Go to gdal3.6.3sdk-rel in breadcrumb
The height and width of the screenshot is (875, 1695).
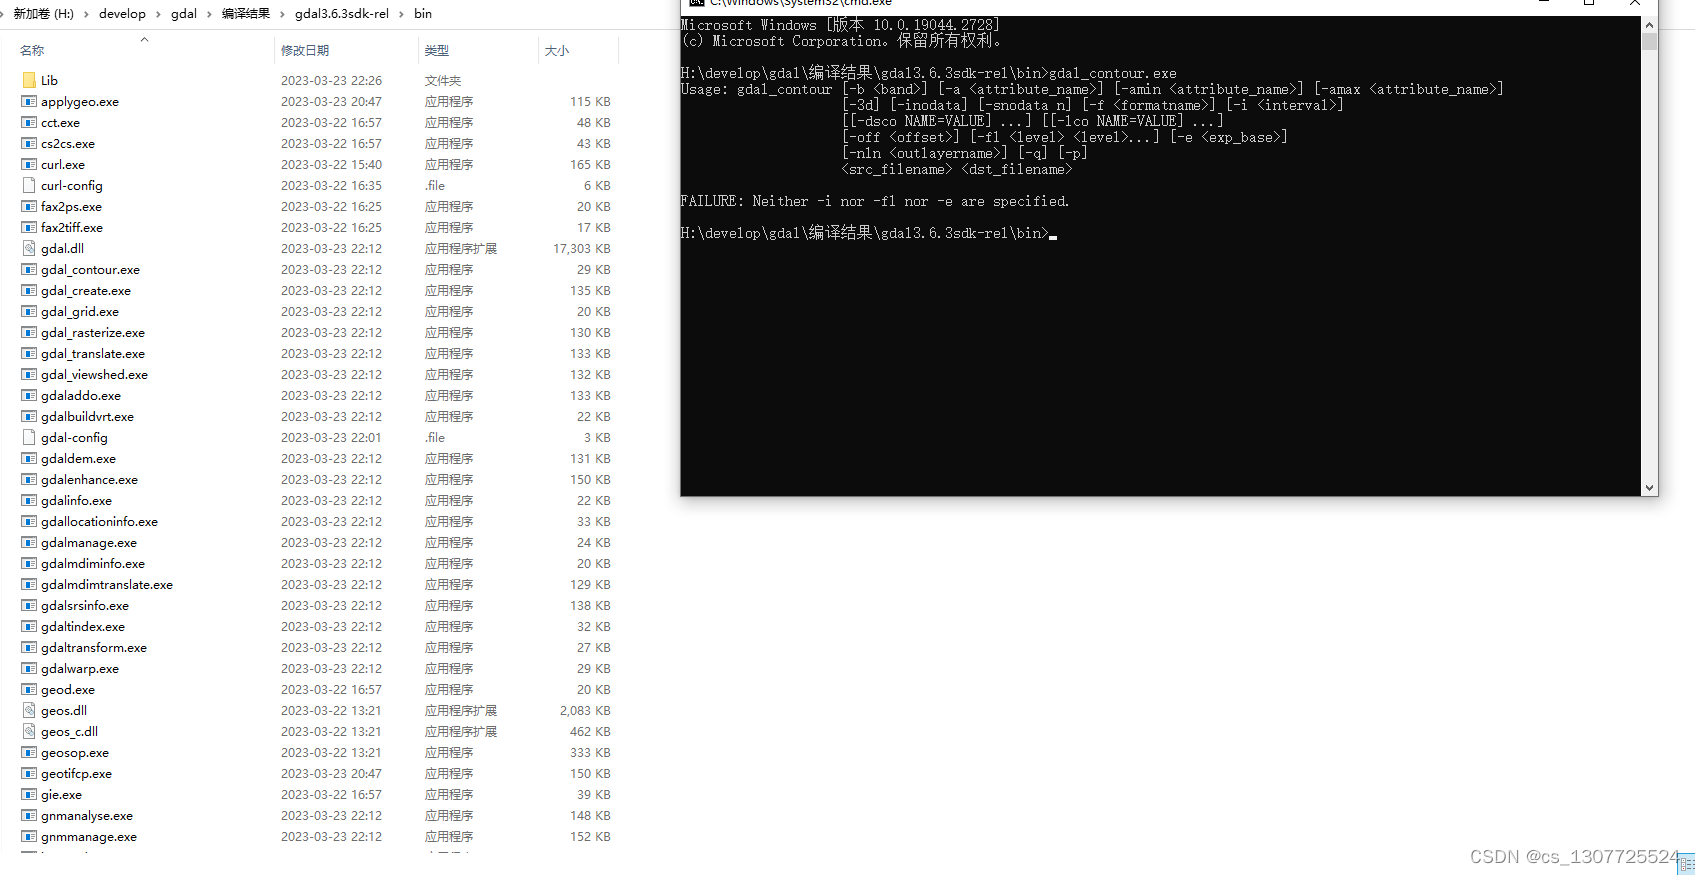pyautogui.click(x=342, y=14)
